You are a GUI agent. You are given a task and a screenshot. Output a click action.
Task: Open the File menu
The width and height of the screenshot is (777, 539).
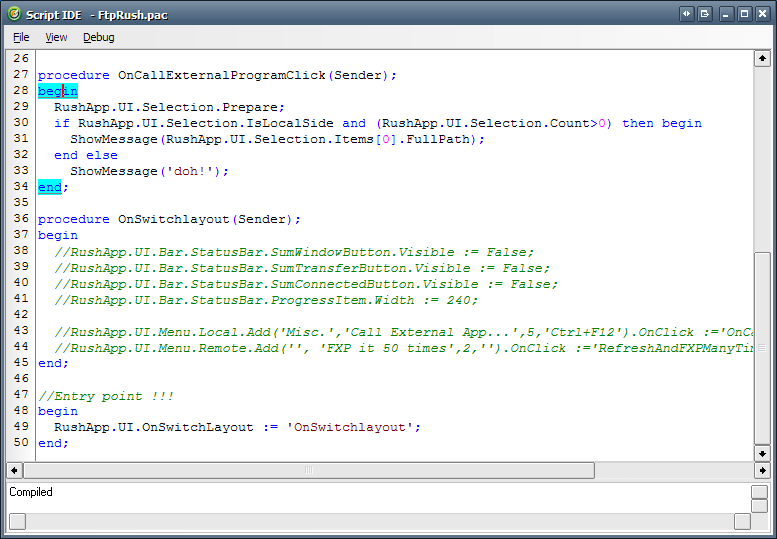click(21, 37)
